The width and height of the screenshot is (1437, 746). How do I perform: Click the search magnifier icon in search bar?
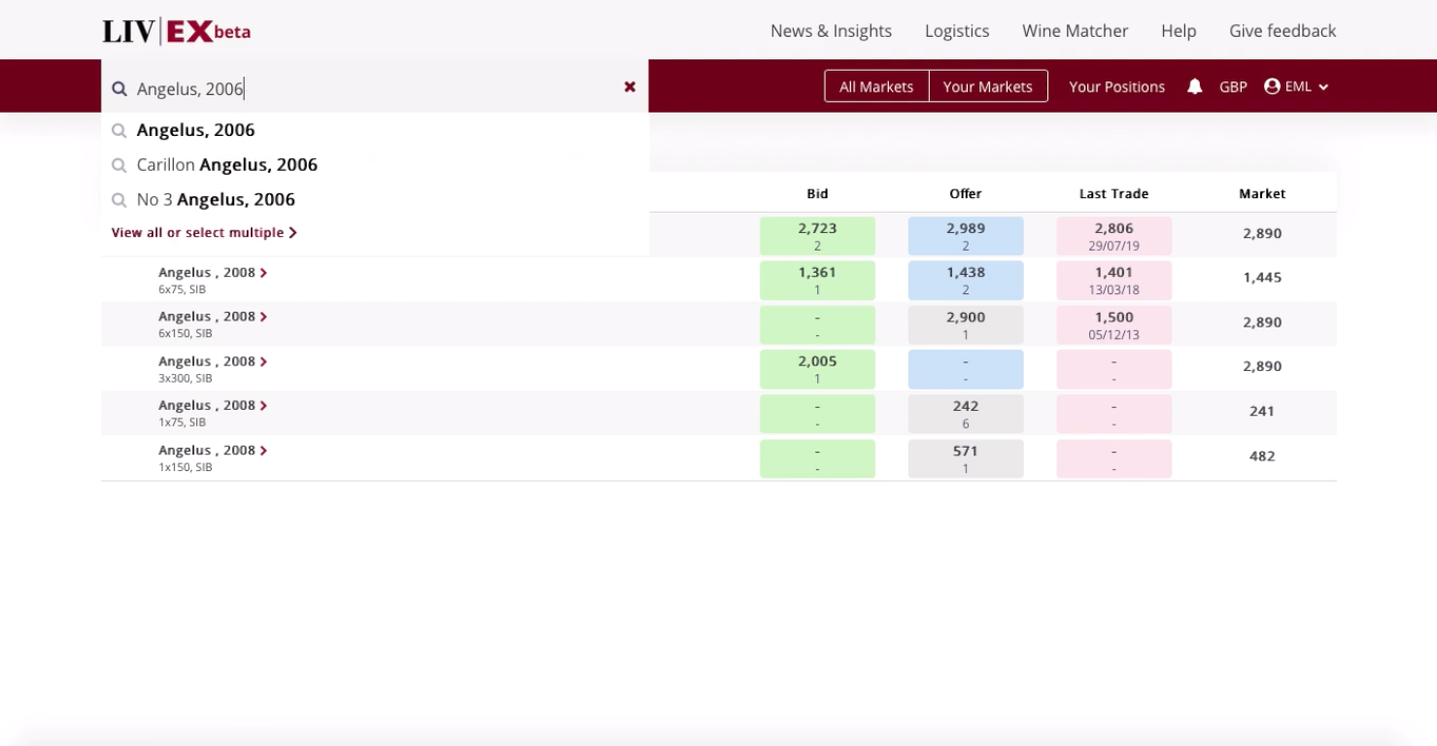coord(119,89)
